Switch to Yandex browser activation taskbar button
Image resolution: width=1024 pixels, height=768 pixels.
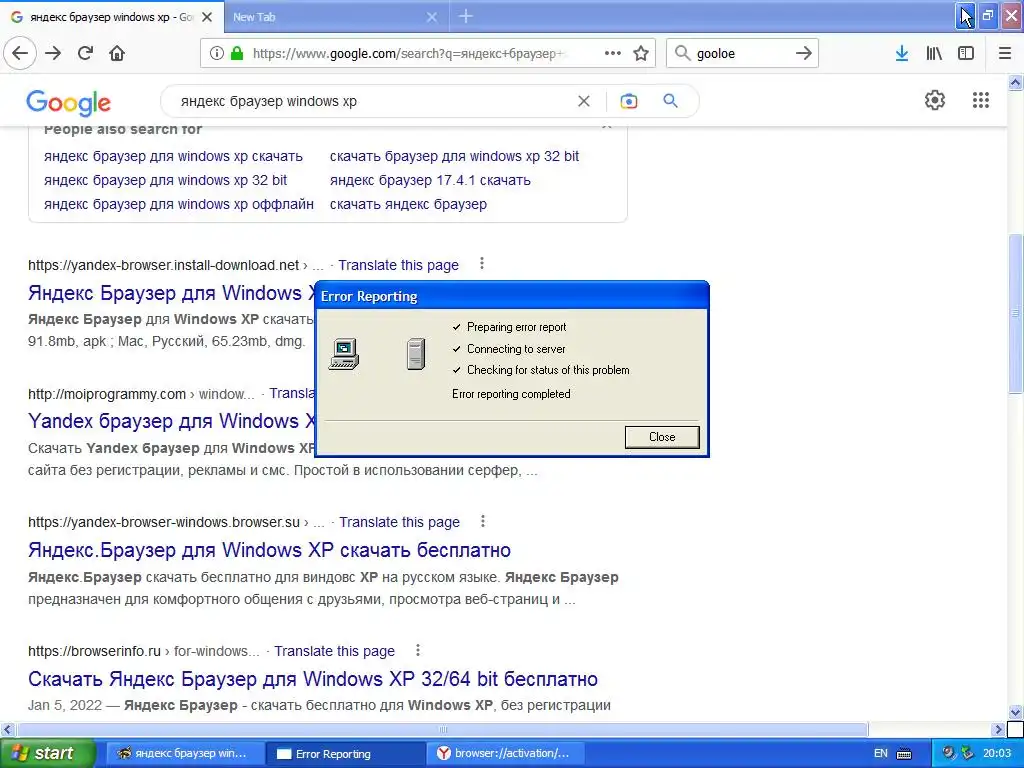tap(505, 754)
